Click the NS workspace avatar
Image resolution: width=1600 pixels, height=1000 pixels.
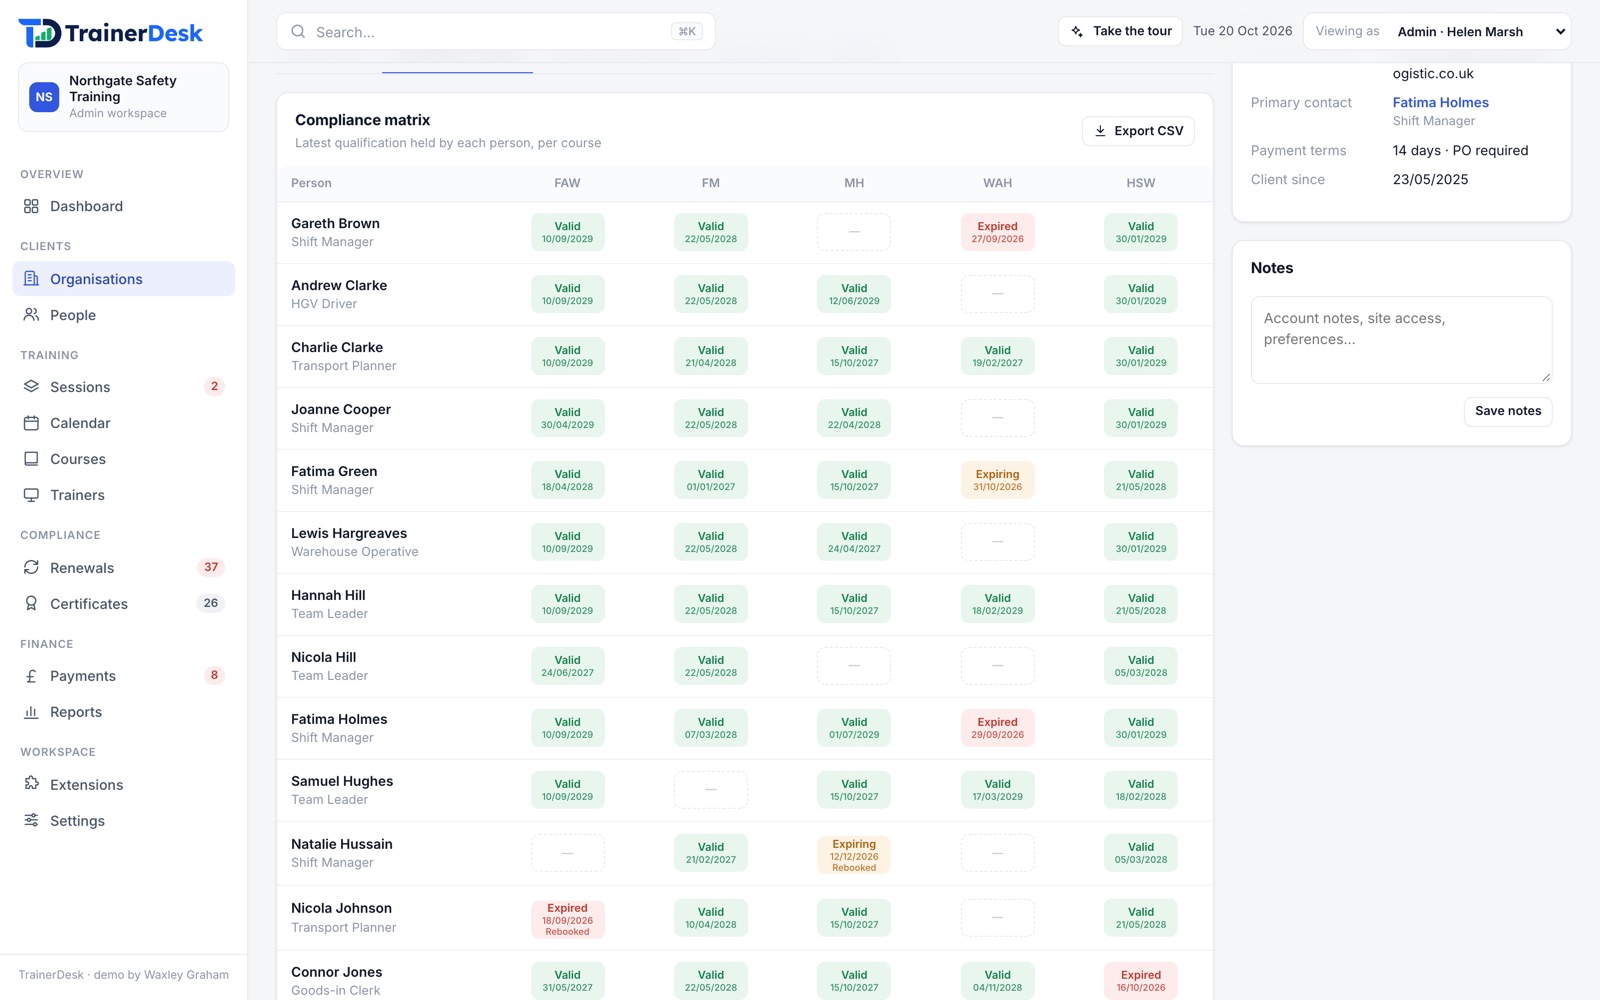tap(44, 97)
